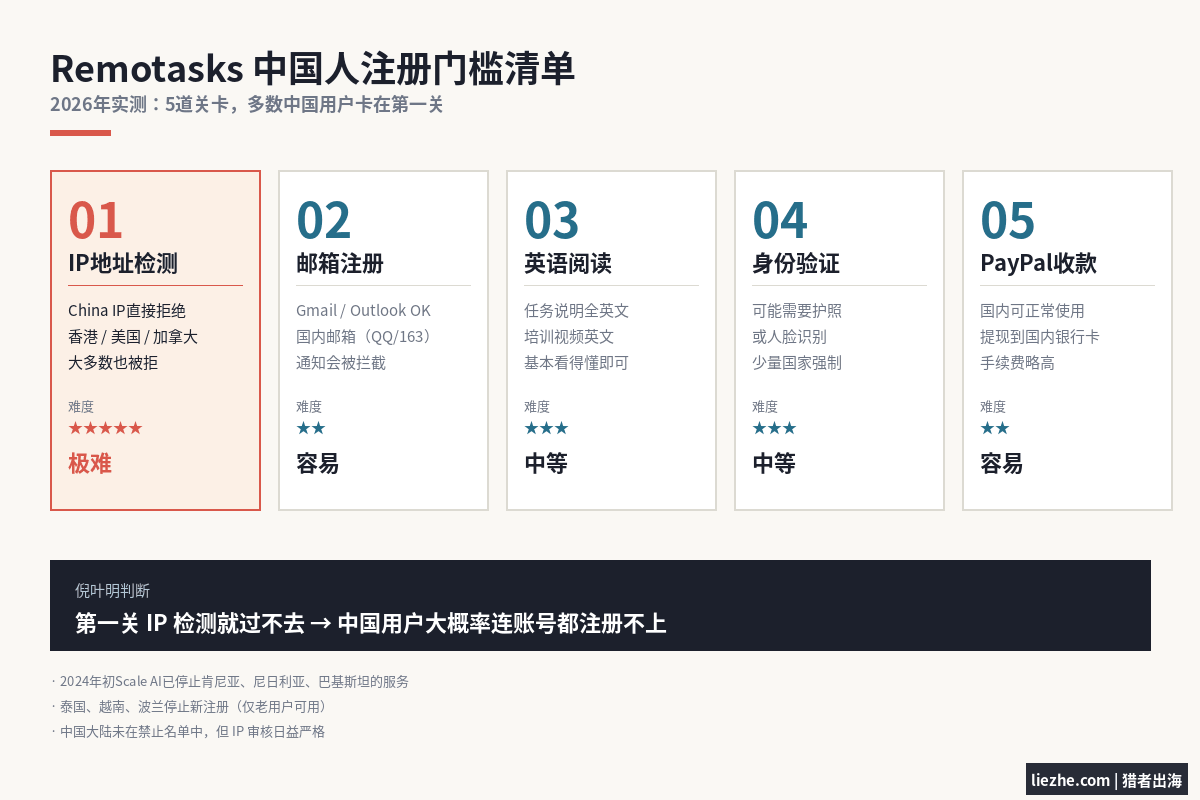Click the line 'China IP直接拒绝'
This screenshot has height=800, width=1200.
[x=127, y=311]
